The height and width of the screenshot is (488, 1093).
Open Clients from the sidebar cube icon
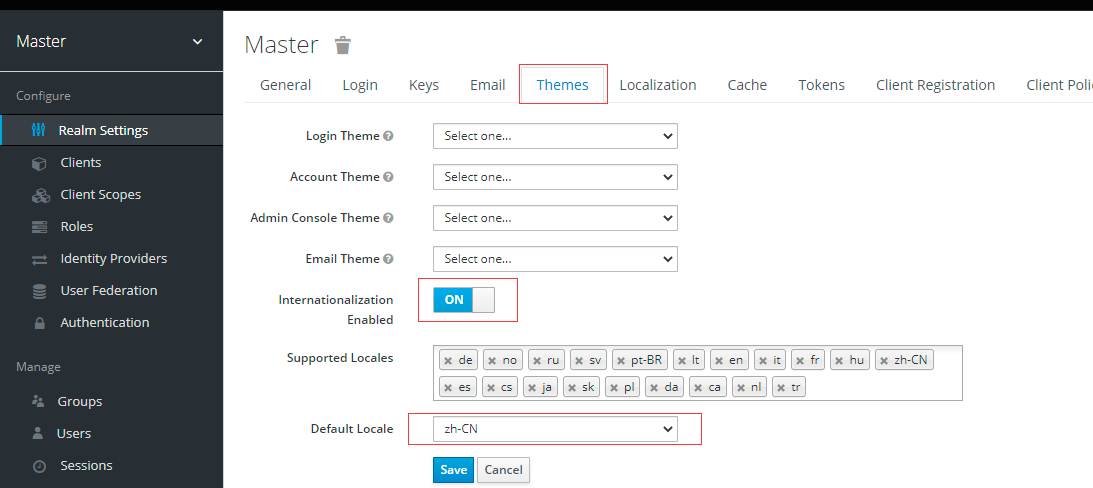point(40,163)
